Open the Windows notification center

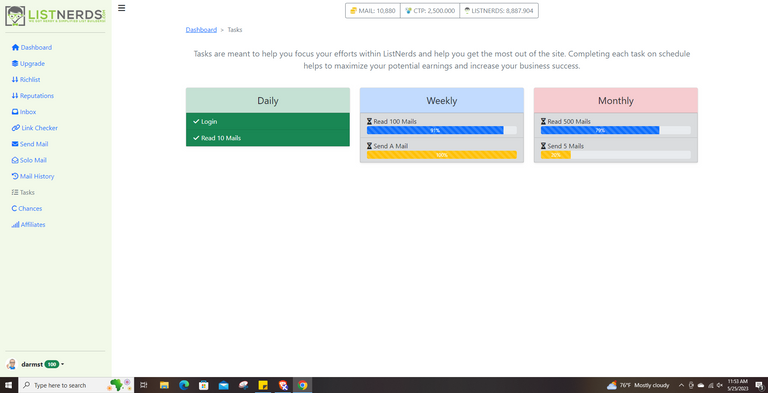click(x=759, y=385)
